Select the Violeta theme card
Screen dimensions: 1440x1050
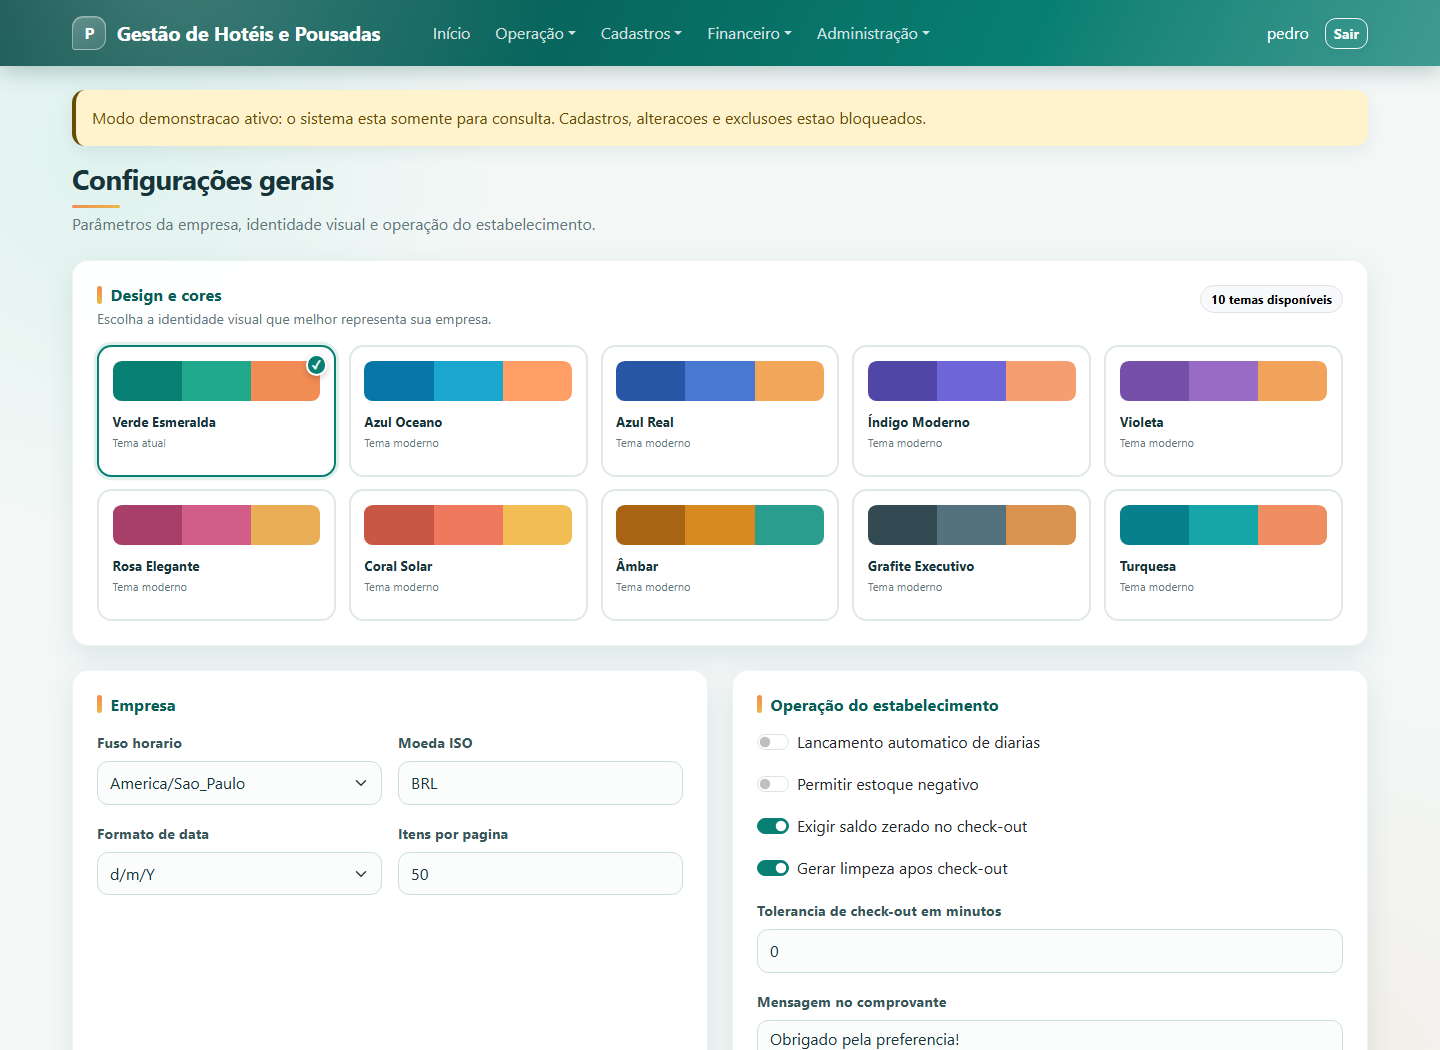pyautogui.click(x=1223, y=411)
